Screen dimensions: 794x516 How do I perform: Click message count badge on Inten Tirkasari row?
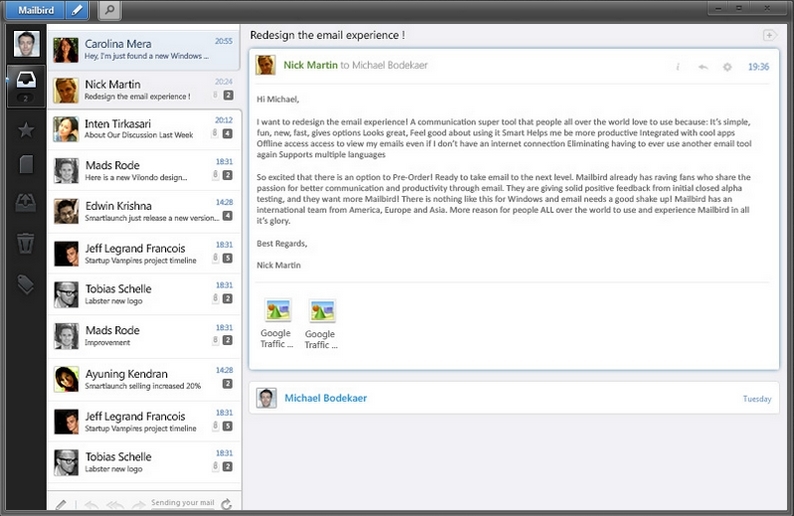coord(228,134)
